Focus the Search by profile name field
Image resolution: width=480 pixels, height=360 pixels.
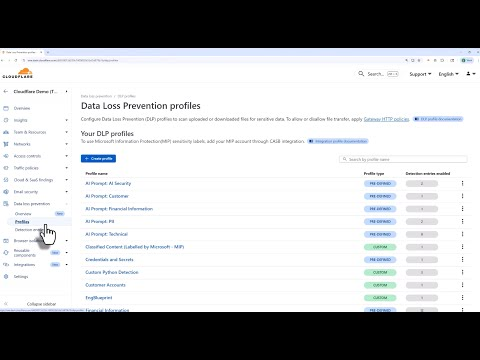coord(403,159)
